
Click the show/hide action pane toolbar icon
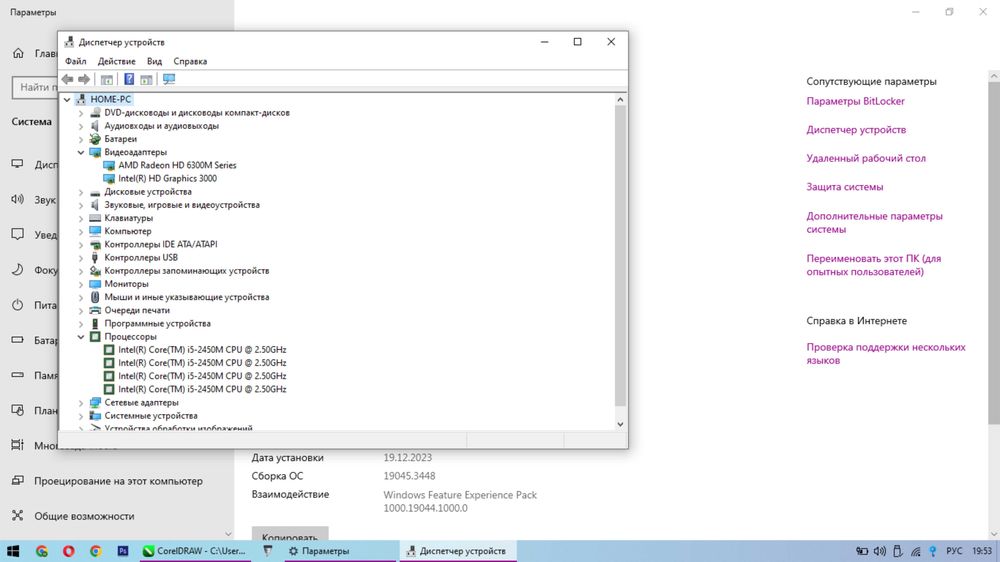coord(147,79)
